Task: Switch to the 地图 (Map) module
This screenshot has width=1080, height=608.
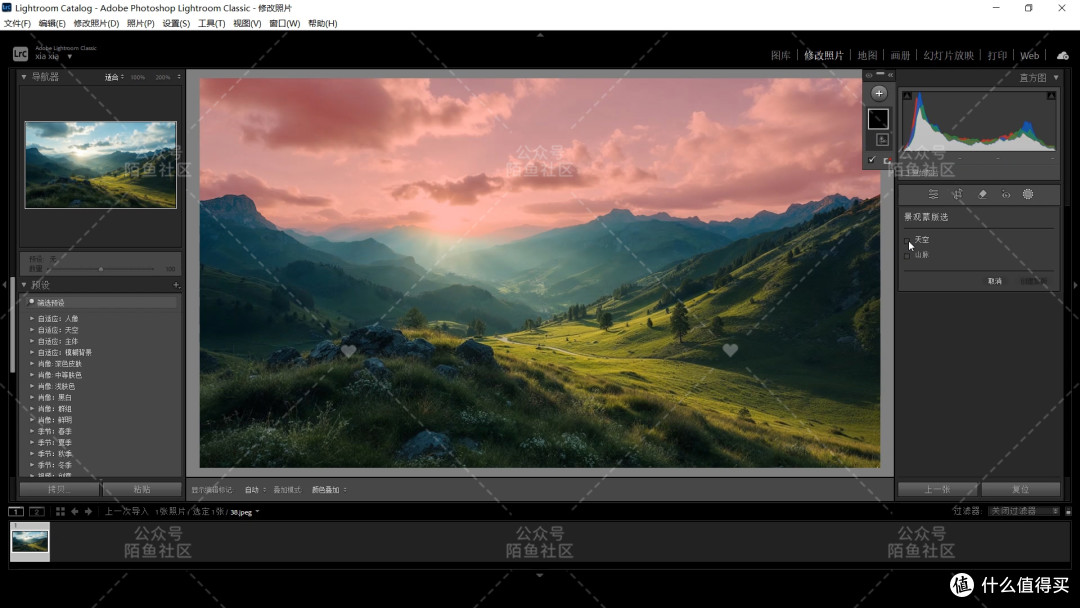Action: (867, 55)
